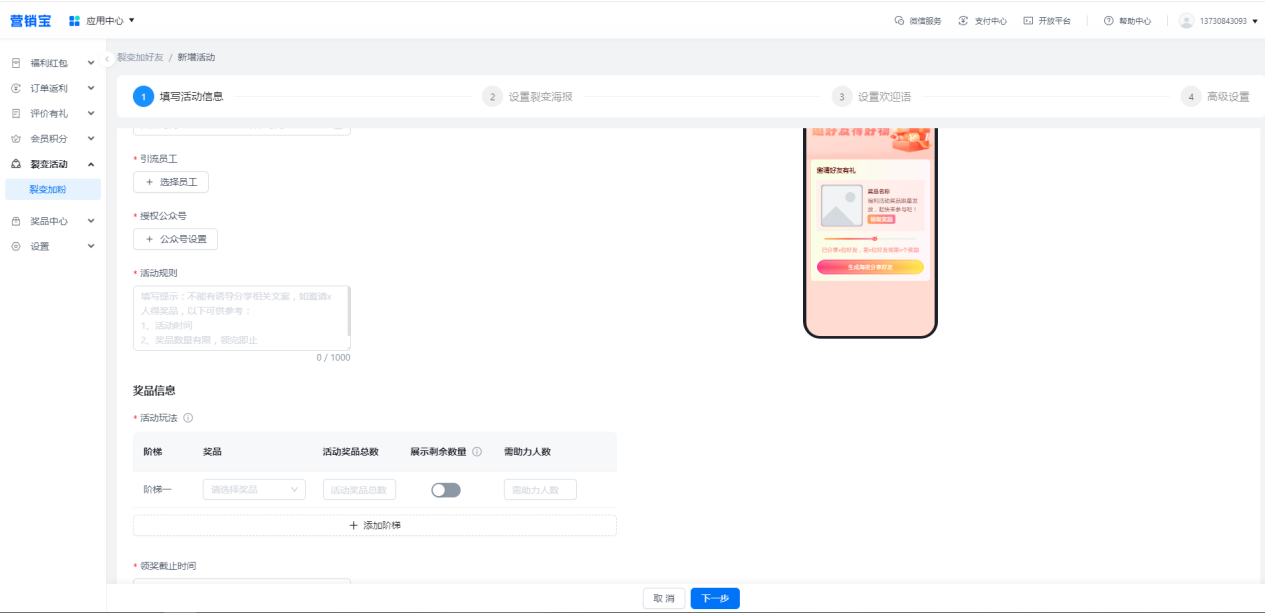The height and width of the screenshot is (613, 1265).
Task: Click the 下一步 button
Action: 714,598
